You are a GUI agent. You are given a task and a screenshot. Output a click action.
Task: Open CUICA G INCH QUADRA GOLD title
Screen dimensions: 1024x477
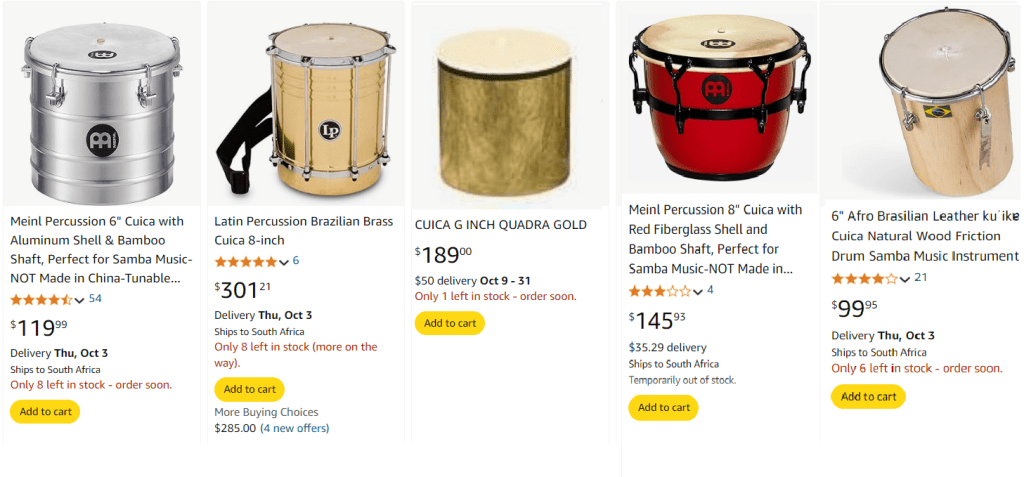501,224
